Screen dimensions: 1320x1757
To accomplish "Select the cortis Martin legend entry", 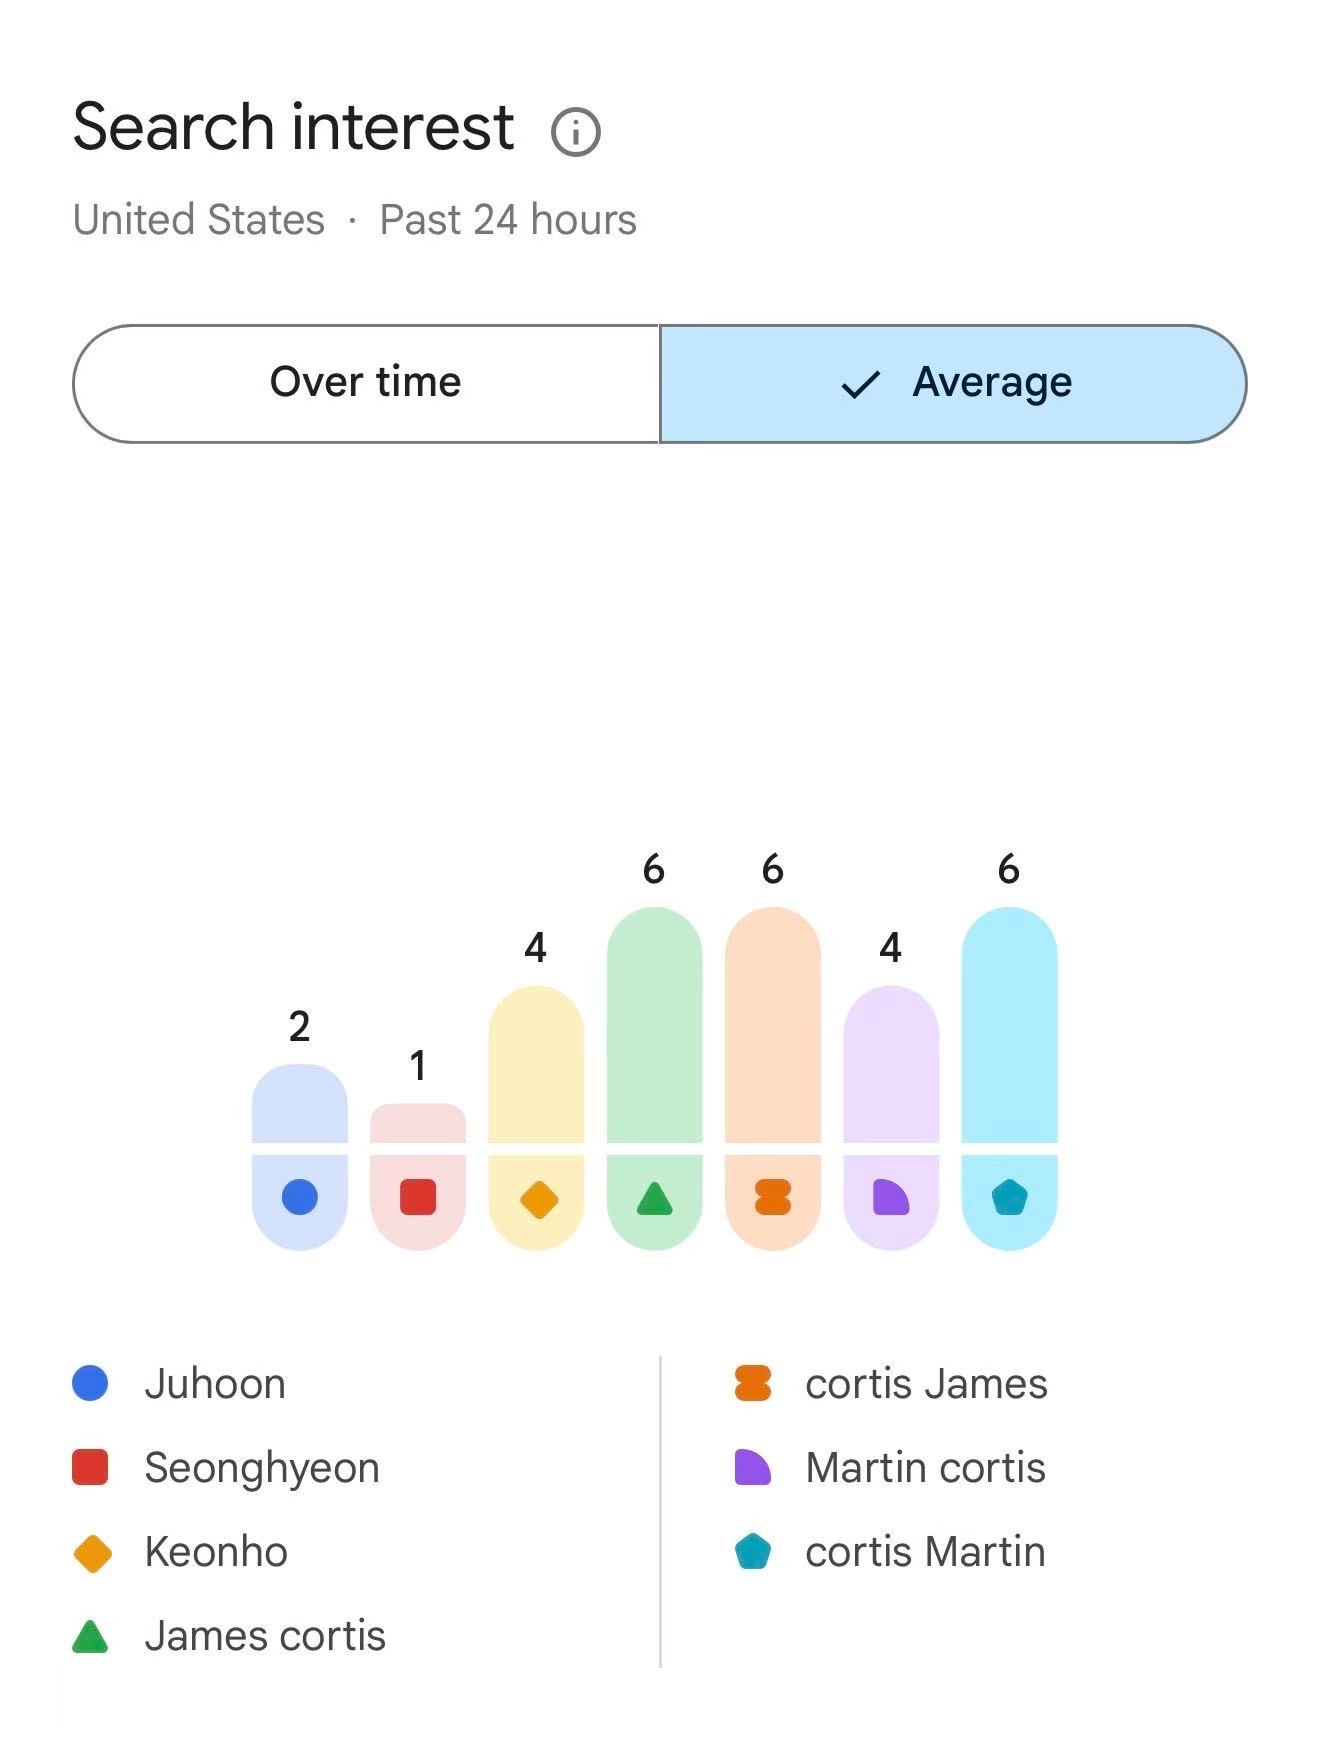I will tap(890, 1552).
